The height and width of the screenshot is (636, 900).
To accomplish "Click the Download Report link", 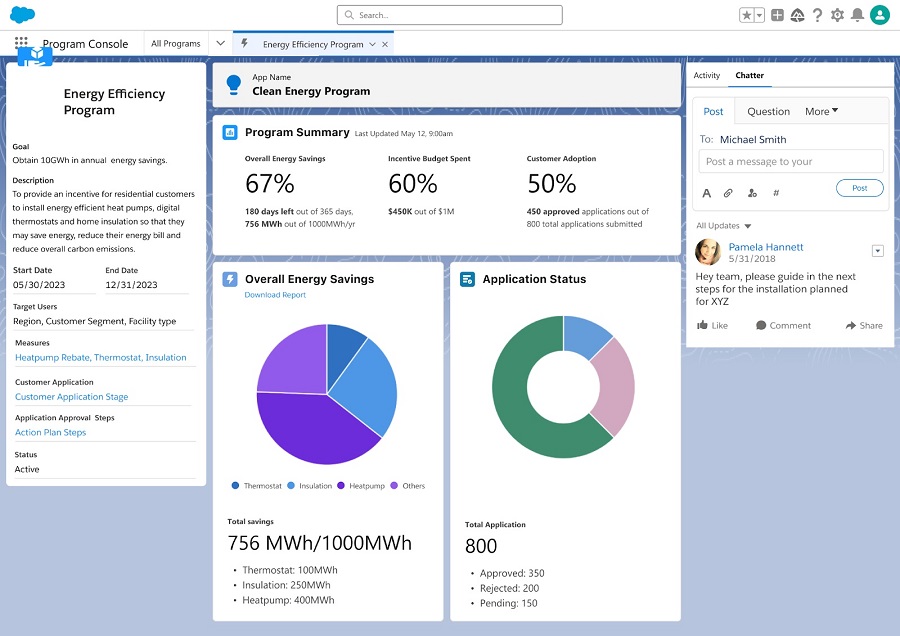I will 275,295.
